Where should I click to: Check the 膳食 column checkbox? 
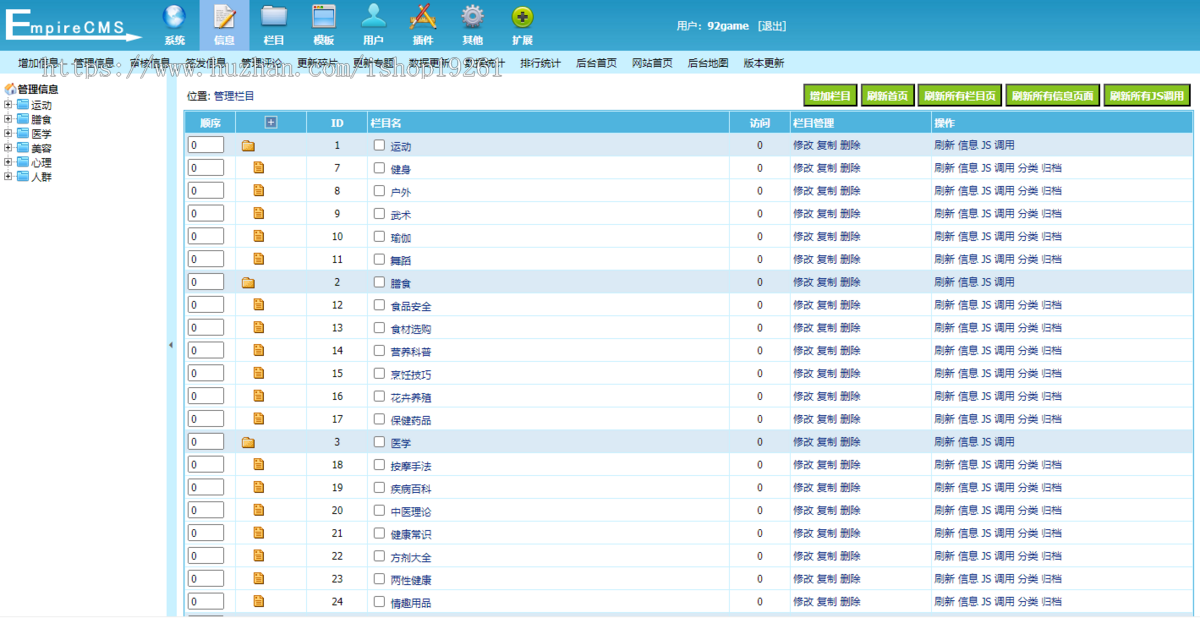(379, 282)
